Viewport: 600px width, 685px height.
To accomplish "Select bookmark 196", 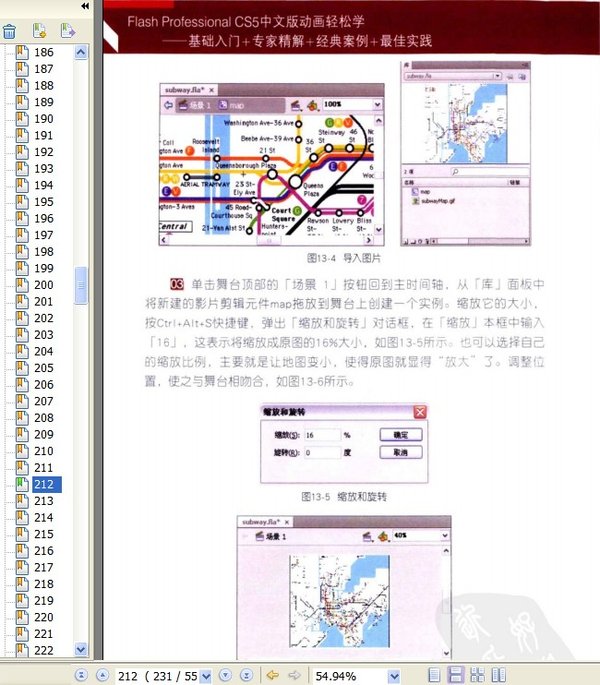I will coord(44,218).
